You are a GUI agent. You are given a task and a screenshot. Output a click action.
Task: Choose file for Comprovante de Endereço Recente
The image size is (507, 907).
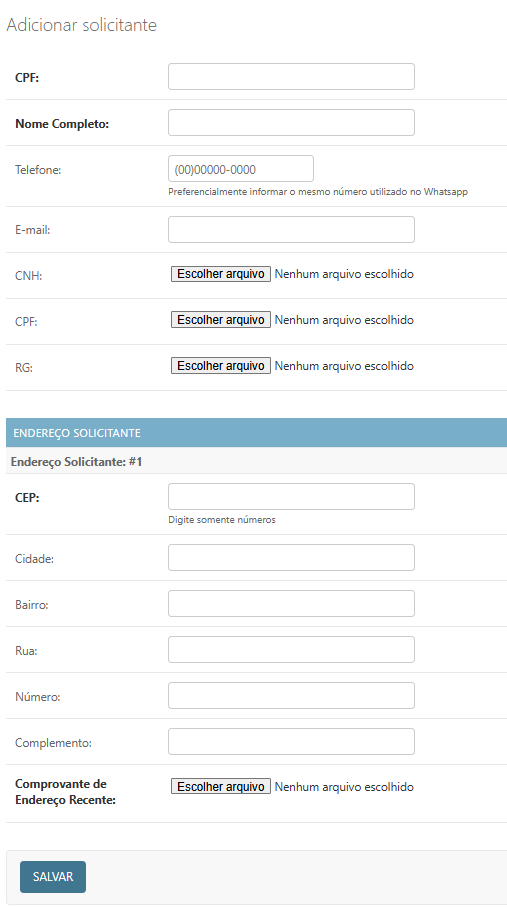click(221, 787)
